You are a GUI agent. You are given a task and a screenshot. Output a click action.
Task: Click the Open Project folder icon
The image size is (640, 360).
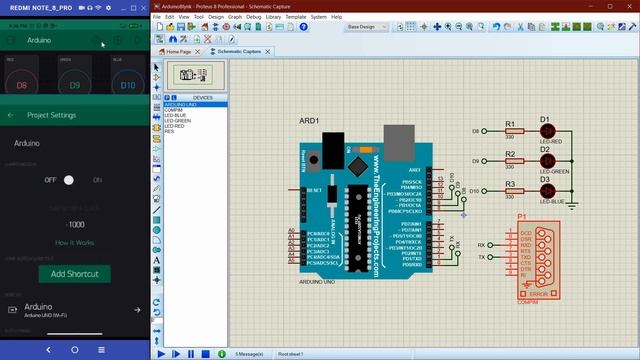click(x=170, y=27)
